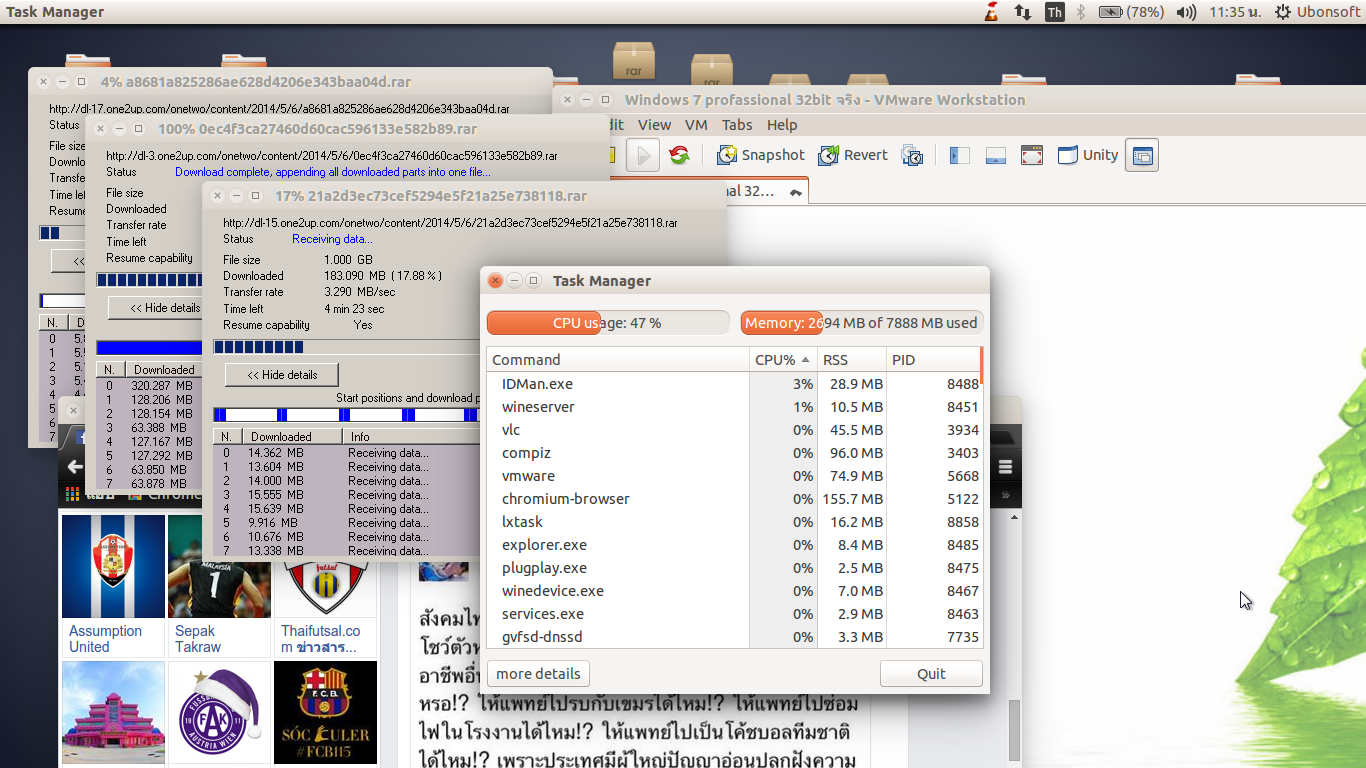Open the Ubonsoft session gear menu
Viewport: 1366px width, 768px height.
pyautogui.click(x=1316, y=12)
